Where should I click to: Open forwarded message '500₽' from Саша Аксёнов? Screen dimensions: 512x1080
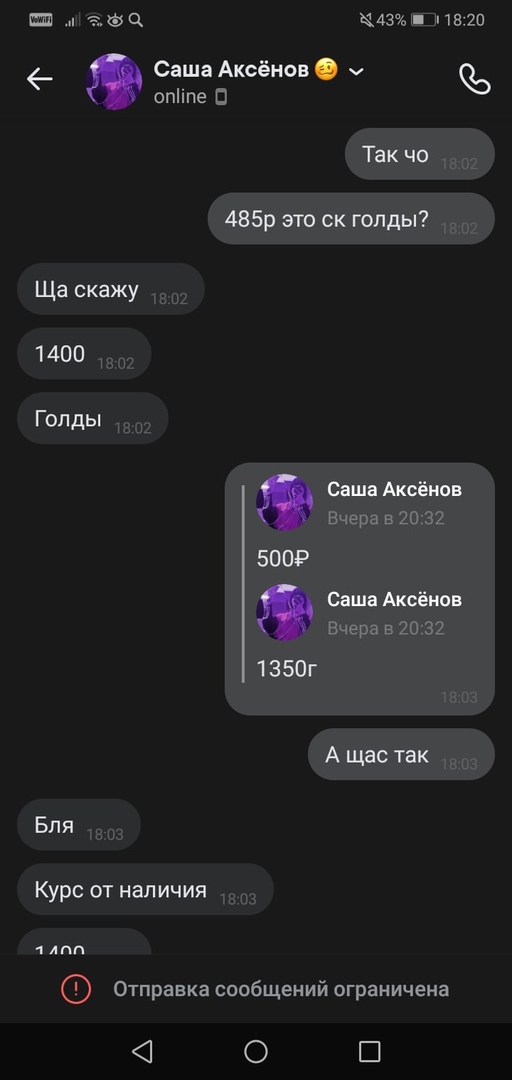pos(359,522)
